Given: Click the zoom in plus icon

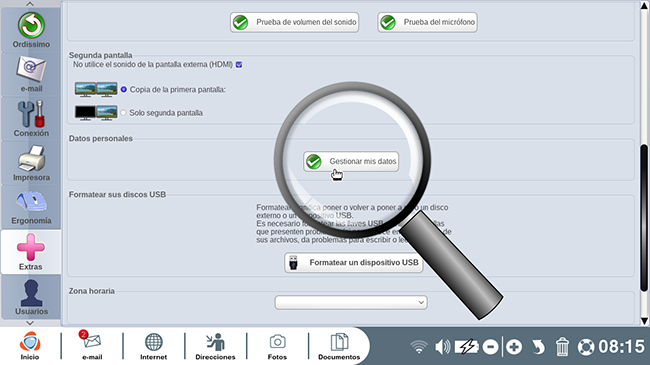Looking at the screenshot, I should pyautogui.click(x=514, y=347).
